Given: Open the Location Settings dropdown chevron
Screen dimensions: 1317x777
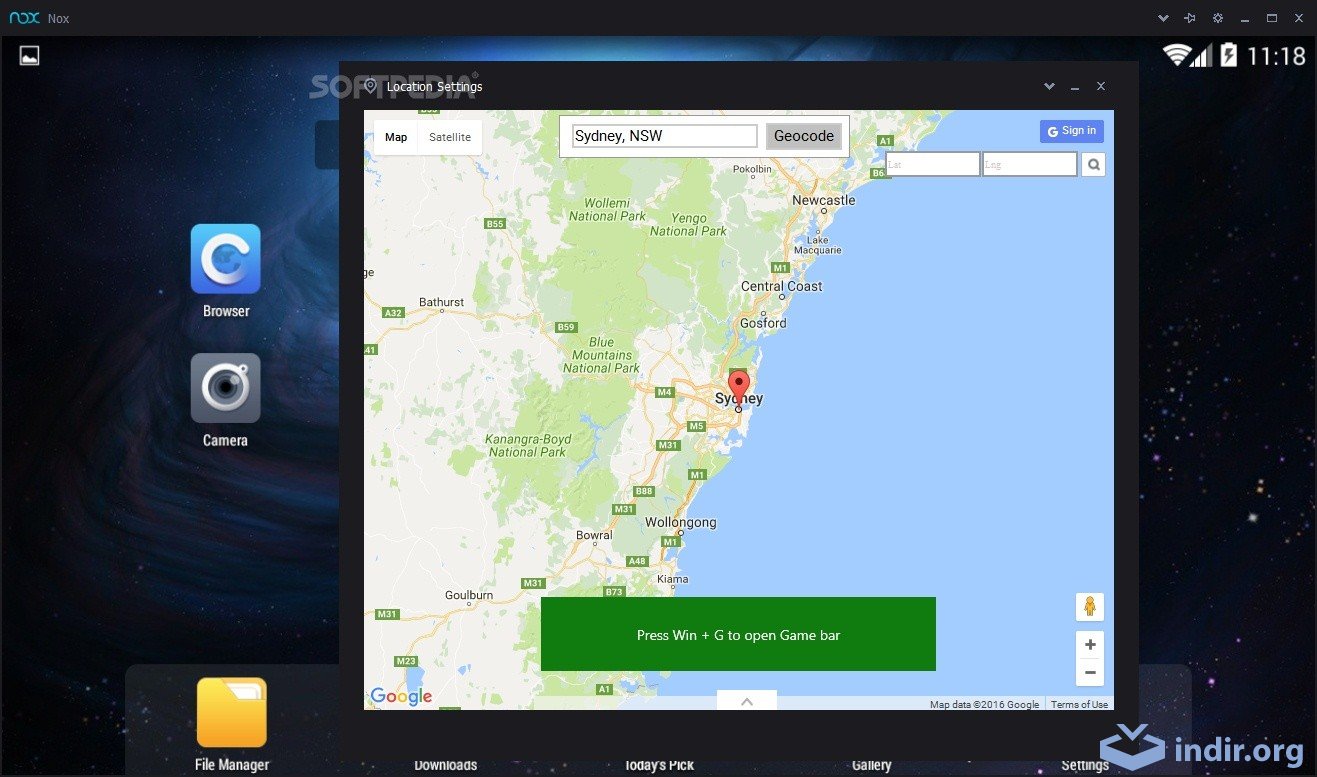Looking at the screenshot, I should pyautogui.click(x=1049, y=87).
